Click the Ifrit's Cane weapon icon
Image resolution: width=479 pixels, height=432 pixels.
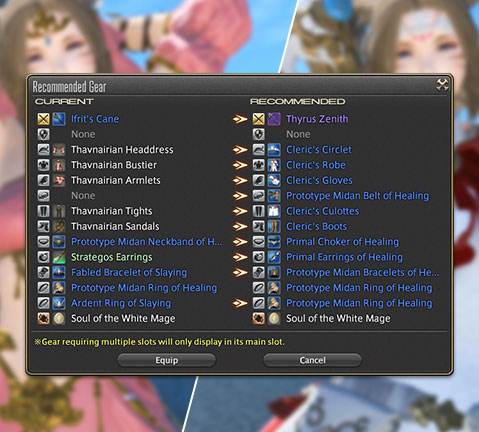coord(59,119)
